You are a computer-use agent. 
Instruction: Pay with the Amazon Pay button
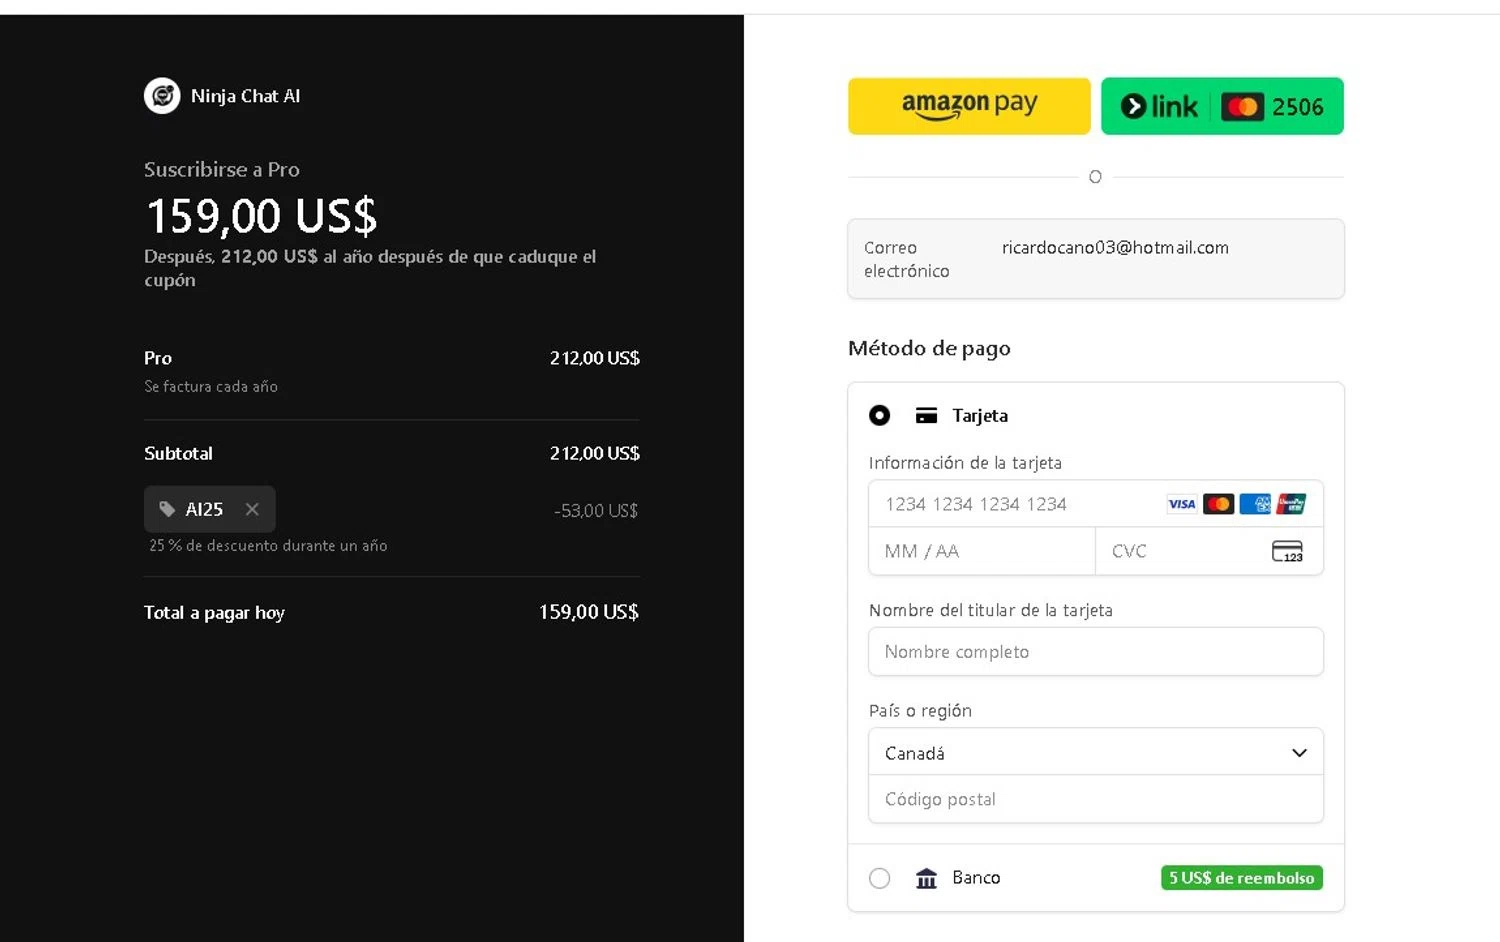(969, 106)
